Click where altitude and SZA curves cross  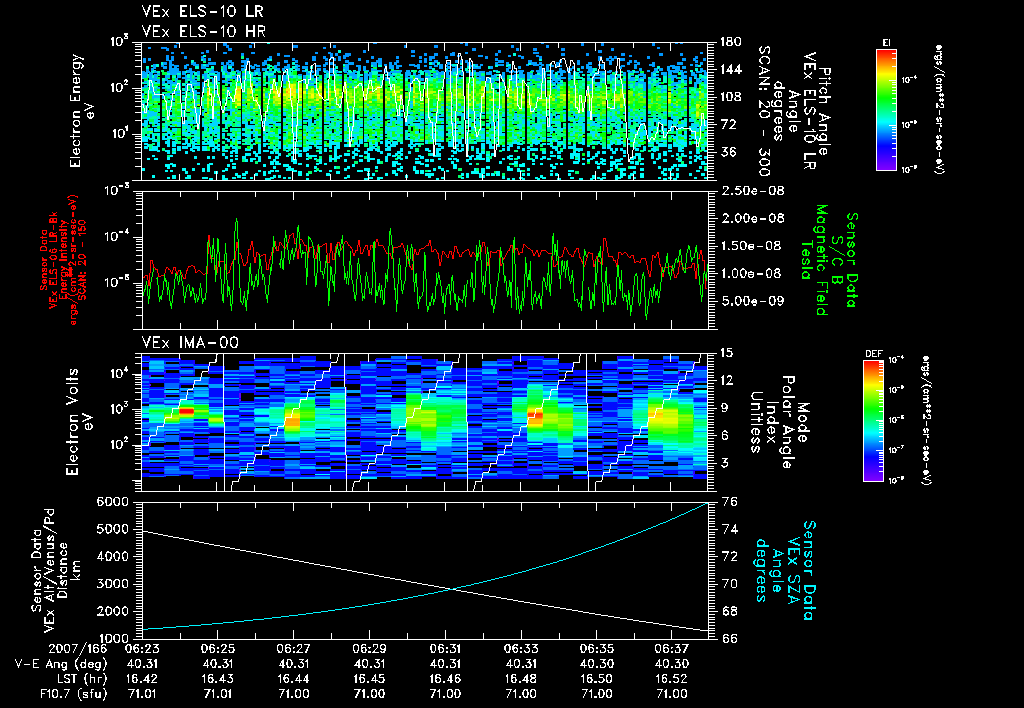[452, 589]
